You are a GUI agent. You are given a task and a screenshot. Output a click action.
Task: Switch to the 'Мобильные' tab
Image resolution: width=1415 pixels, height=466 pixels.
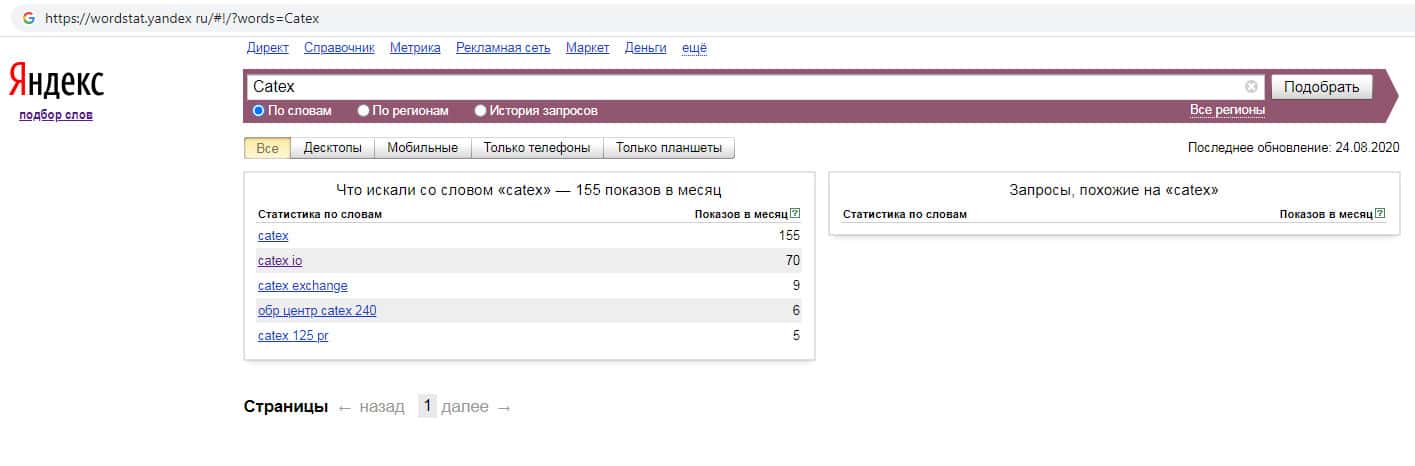click(x=422, y=148)
